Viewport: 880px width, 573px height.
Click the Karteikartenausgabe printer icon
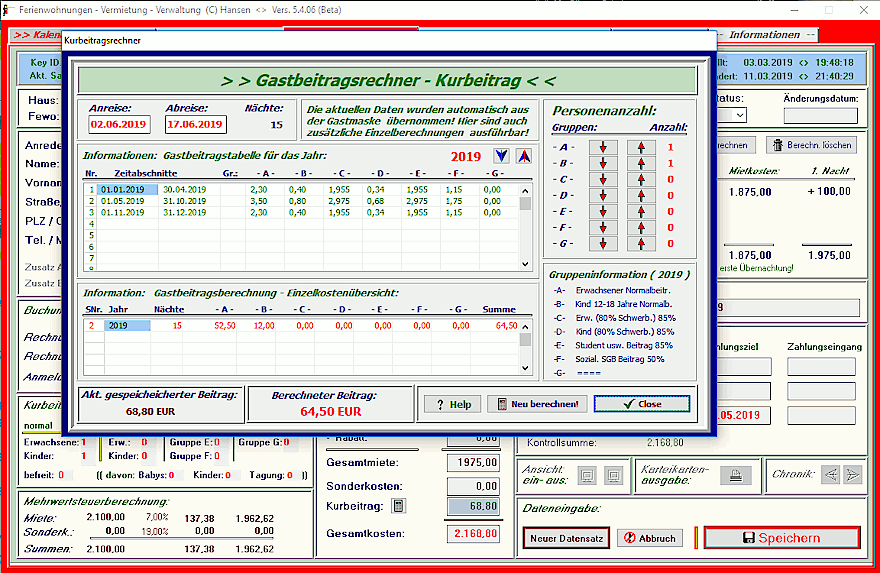pos(736,475)
